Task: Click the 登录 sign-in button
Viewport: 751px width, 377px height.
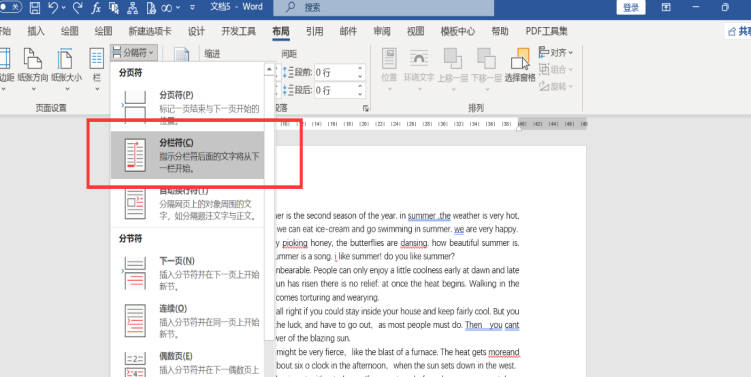Action: tap(631, 8)
